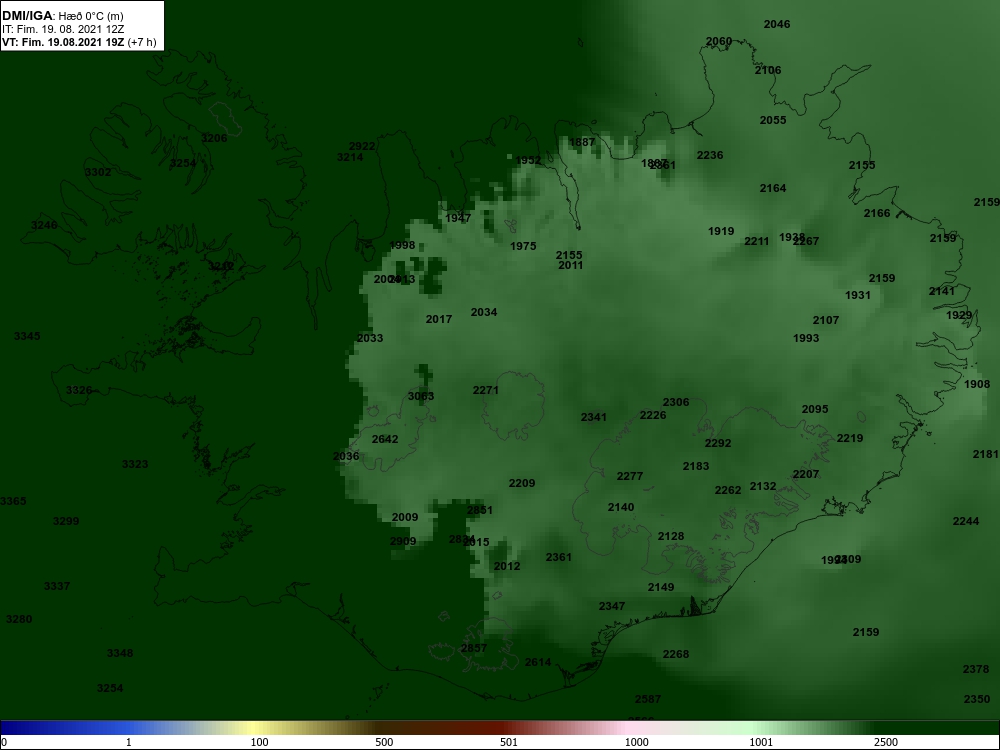
Task: Click the 2347 value on the map
Action: click(x=612, y=606)
